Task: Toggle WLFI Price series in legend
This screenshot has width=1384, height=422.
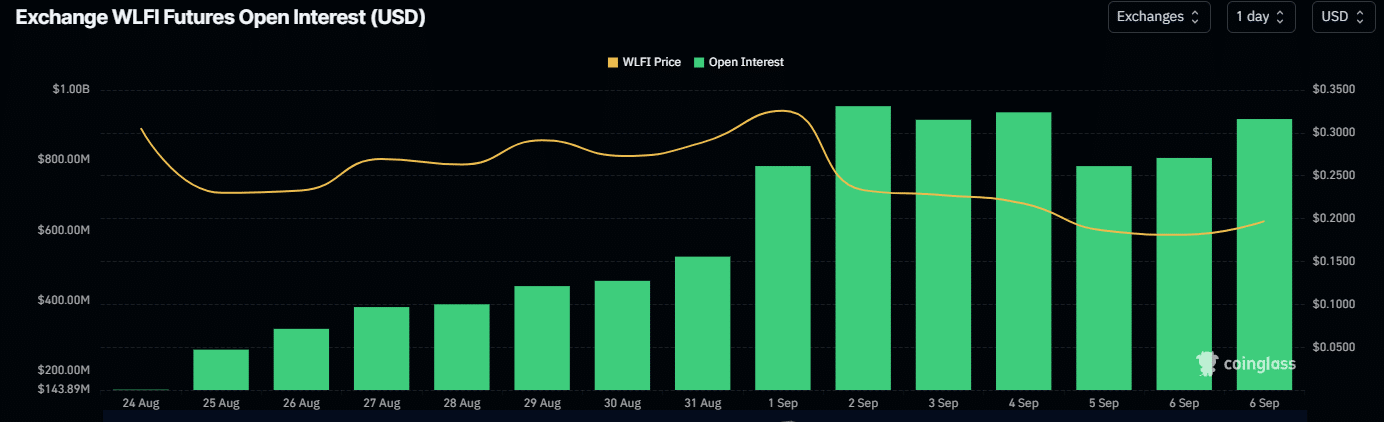Action: tap(651, 62)
